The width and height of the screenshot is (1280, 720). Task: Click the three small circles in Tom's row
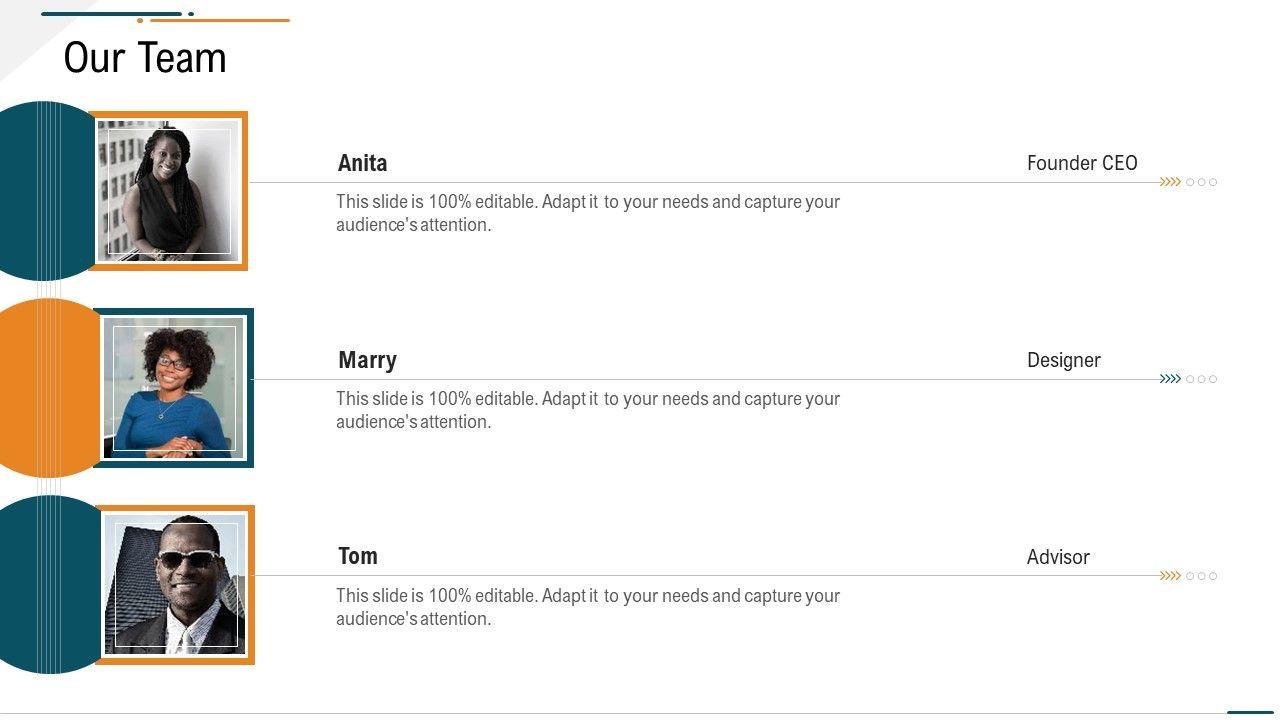[1201, 576]
